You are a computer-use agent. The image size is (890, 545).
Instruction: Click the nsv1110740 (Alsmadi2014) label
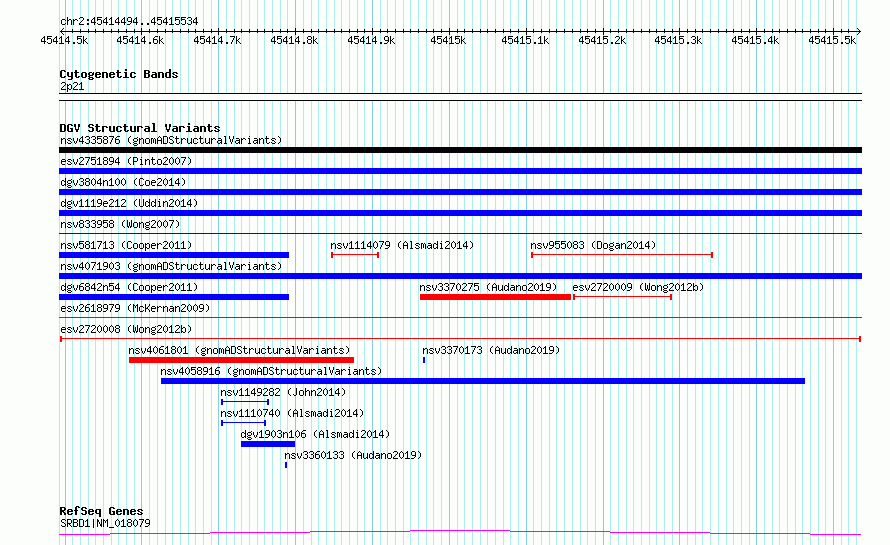coord(292,413)
